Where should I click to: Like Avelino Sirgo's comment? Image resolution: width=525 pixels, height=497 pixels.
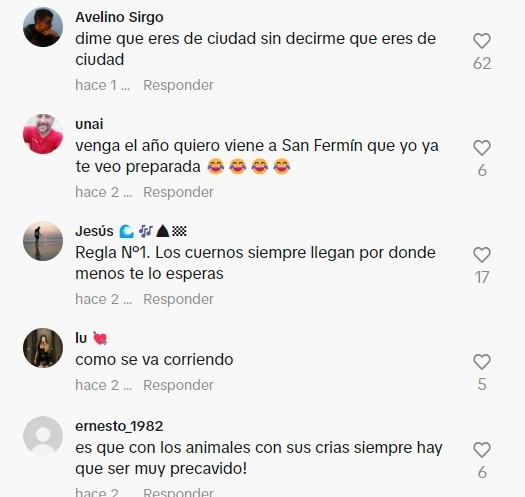(x=482, y=41)
